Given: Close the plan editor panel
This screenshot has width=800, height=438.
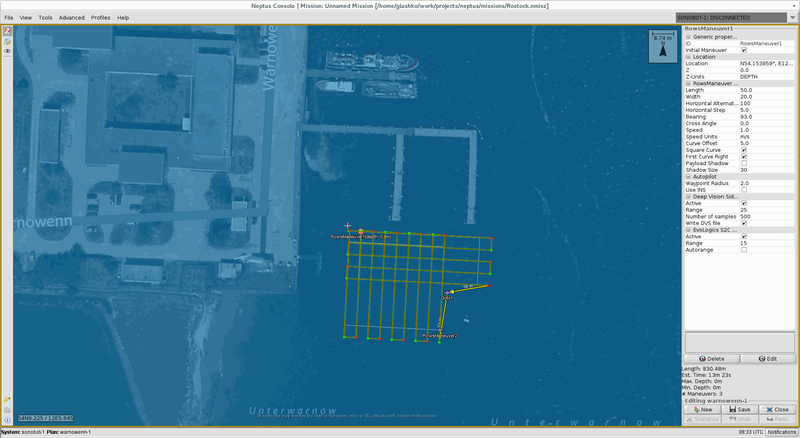Looking at the screenshot, I should point(777,409).
